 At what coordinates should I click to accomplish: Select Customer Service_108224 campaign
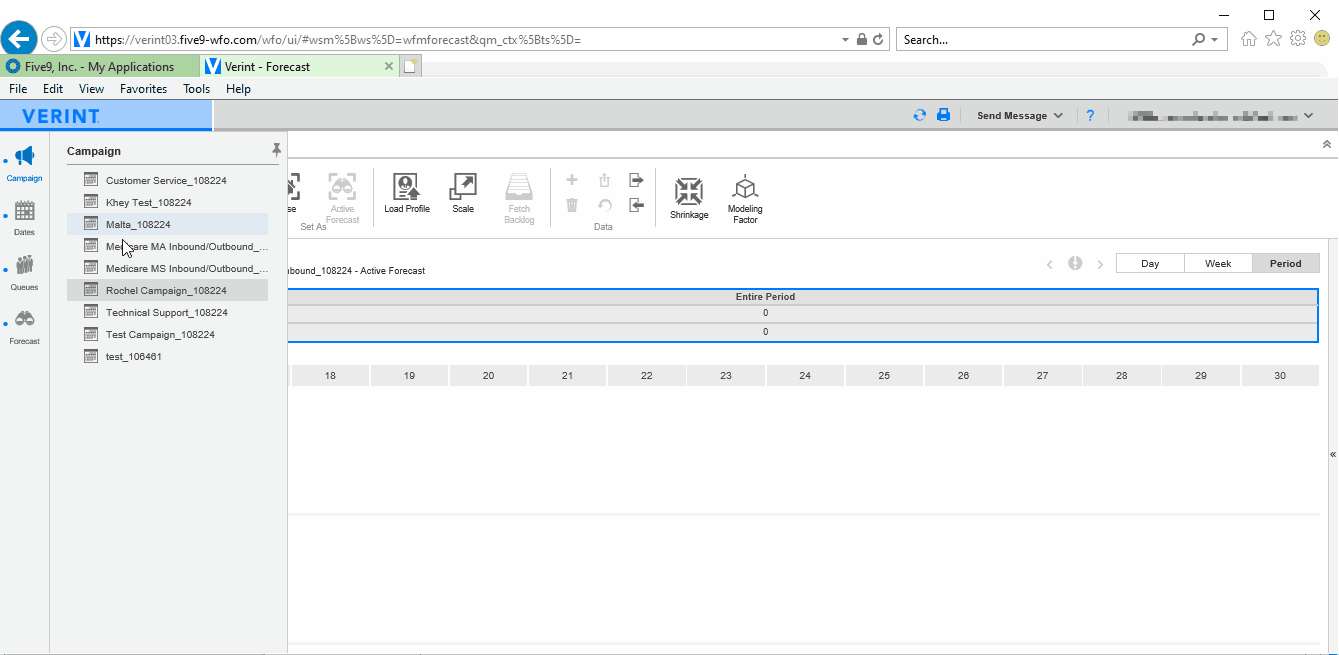[167, 180]
